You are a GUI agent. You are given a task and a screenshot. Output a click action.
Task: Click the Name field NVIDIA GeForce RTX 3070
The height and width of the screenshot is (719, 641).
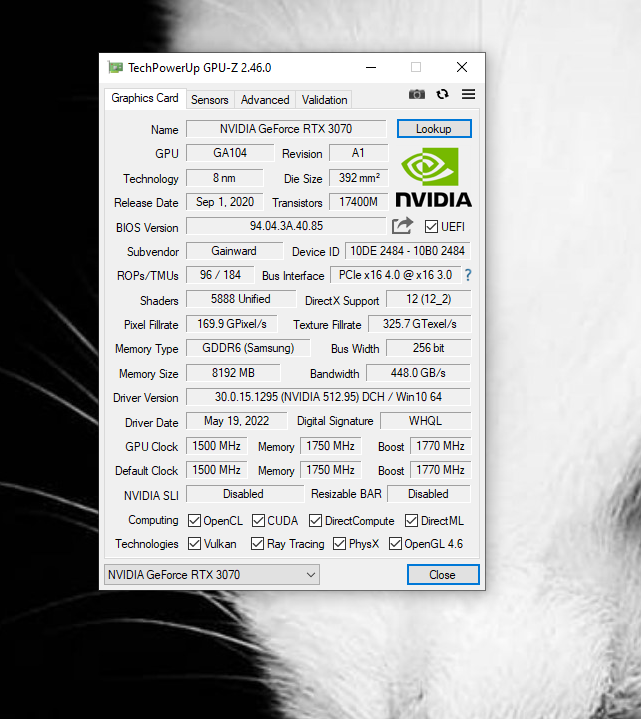pyautogui.click(x=286, y=129)
